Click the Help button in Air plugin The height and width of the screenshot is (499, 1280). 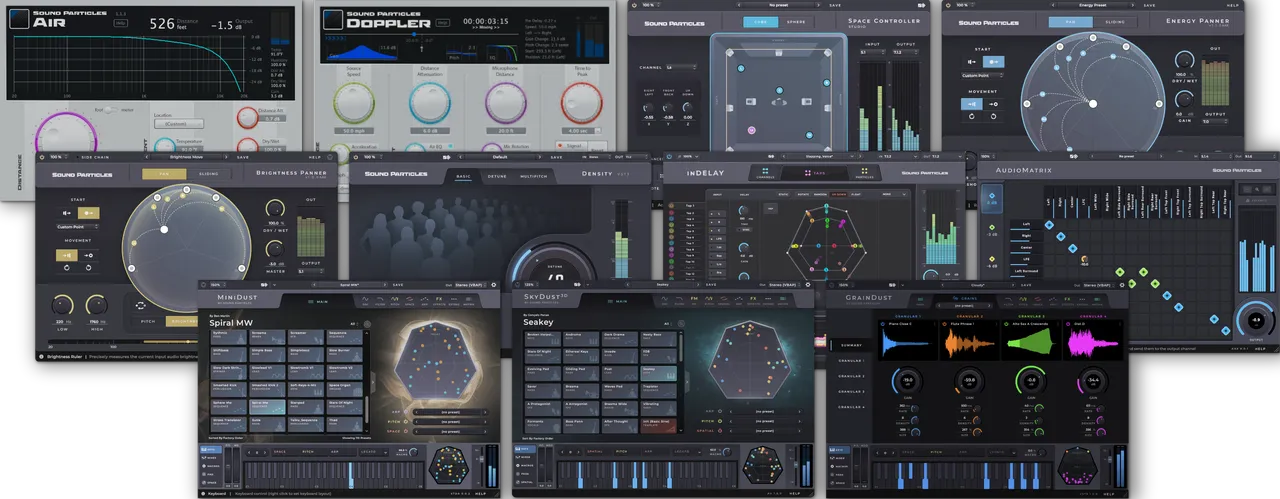[121, 23]
